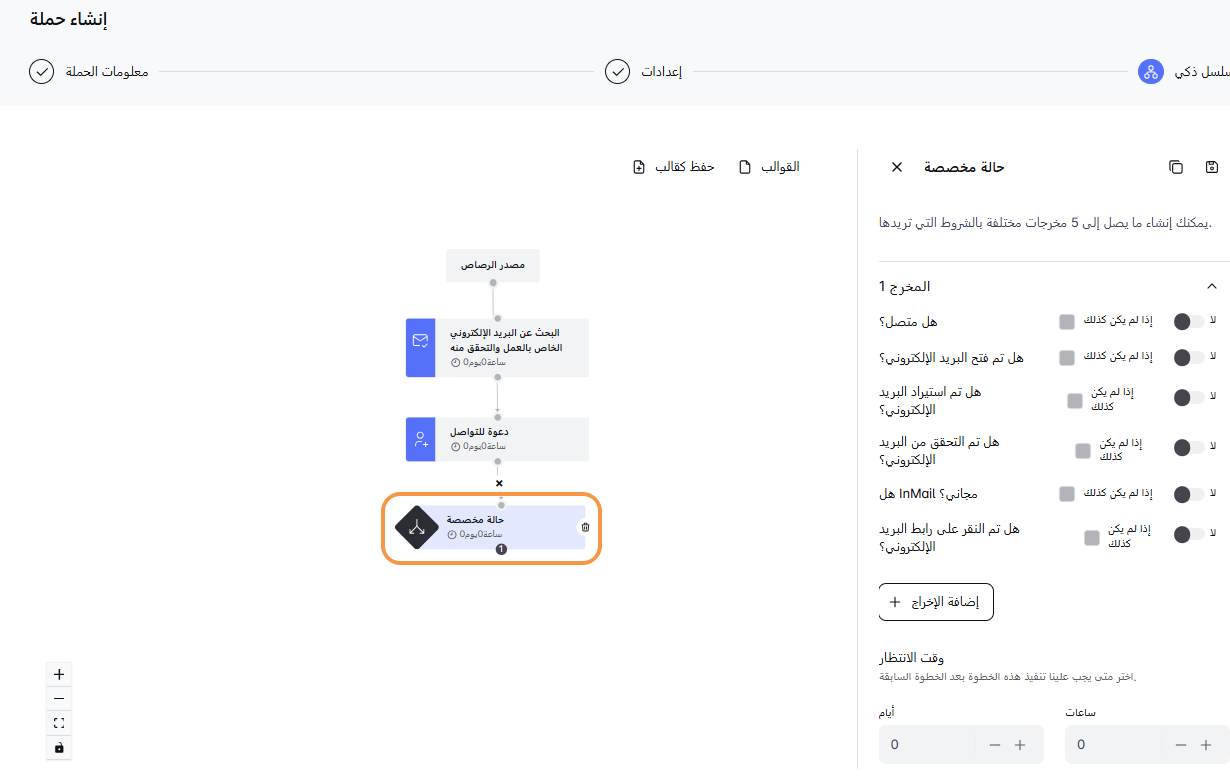
Task: Delete the حالة مخصصة node via trash icon
Action: pos(585,527)
